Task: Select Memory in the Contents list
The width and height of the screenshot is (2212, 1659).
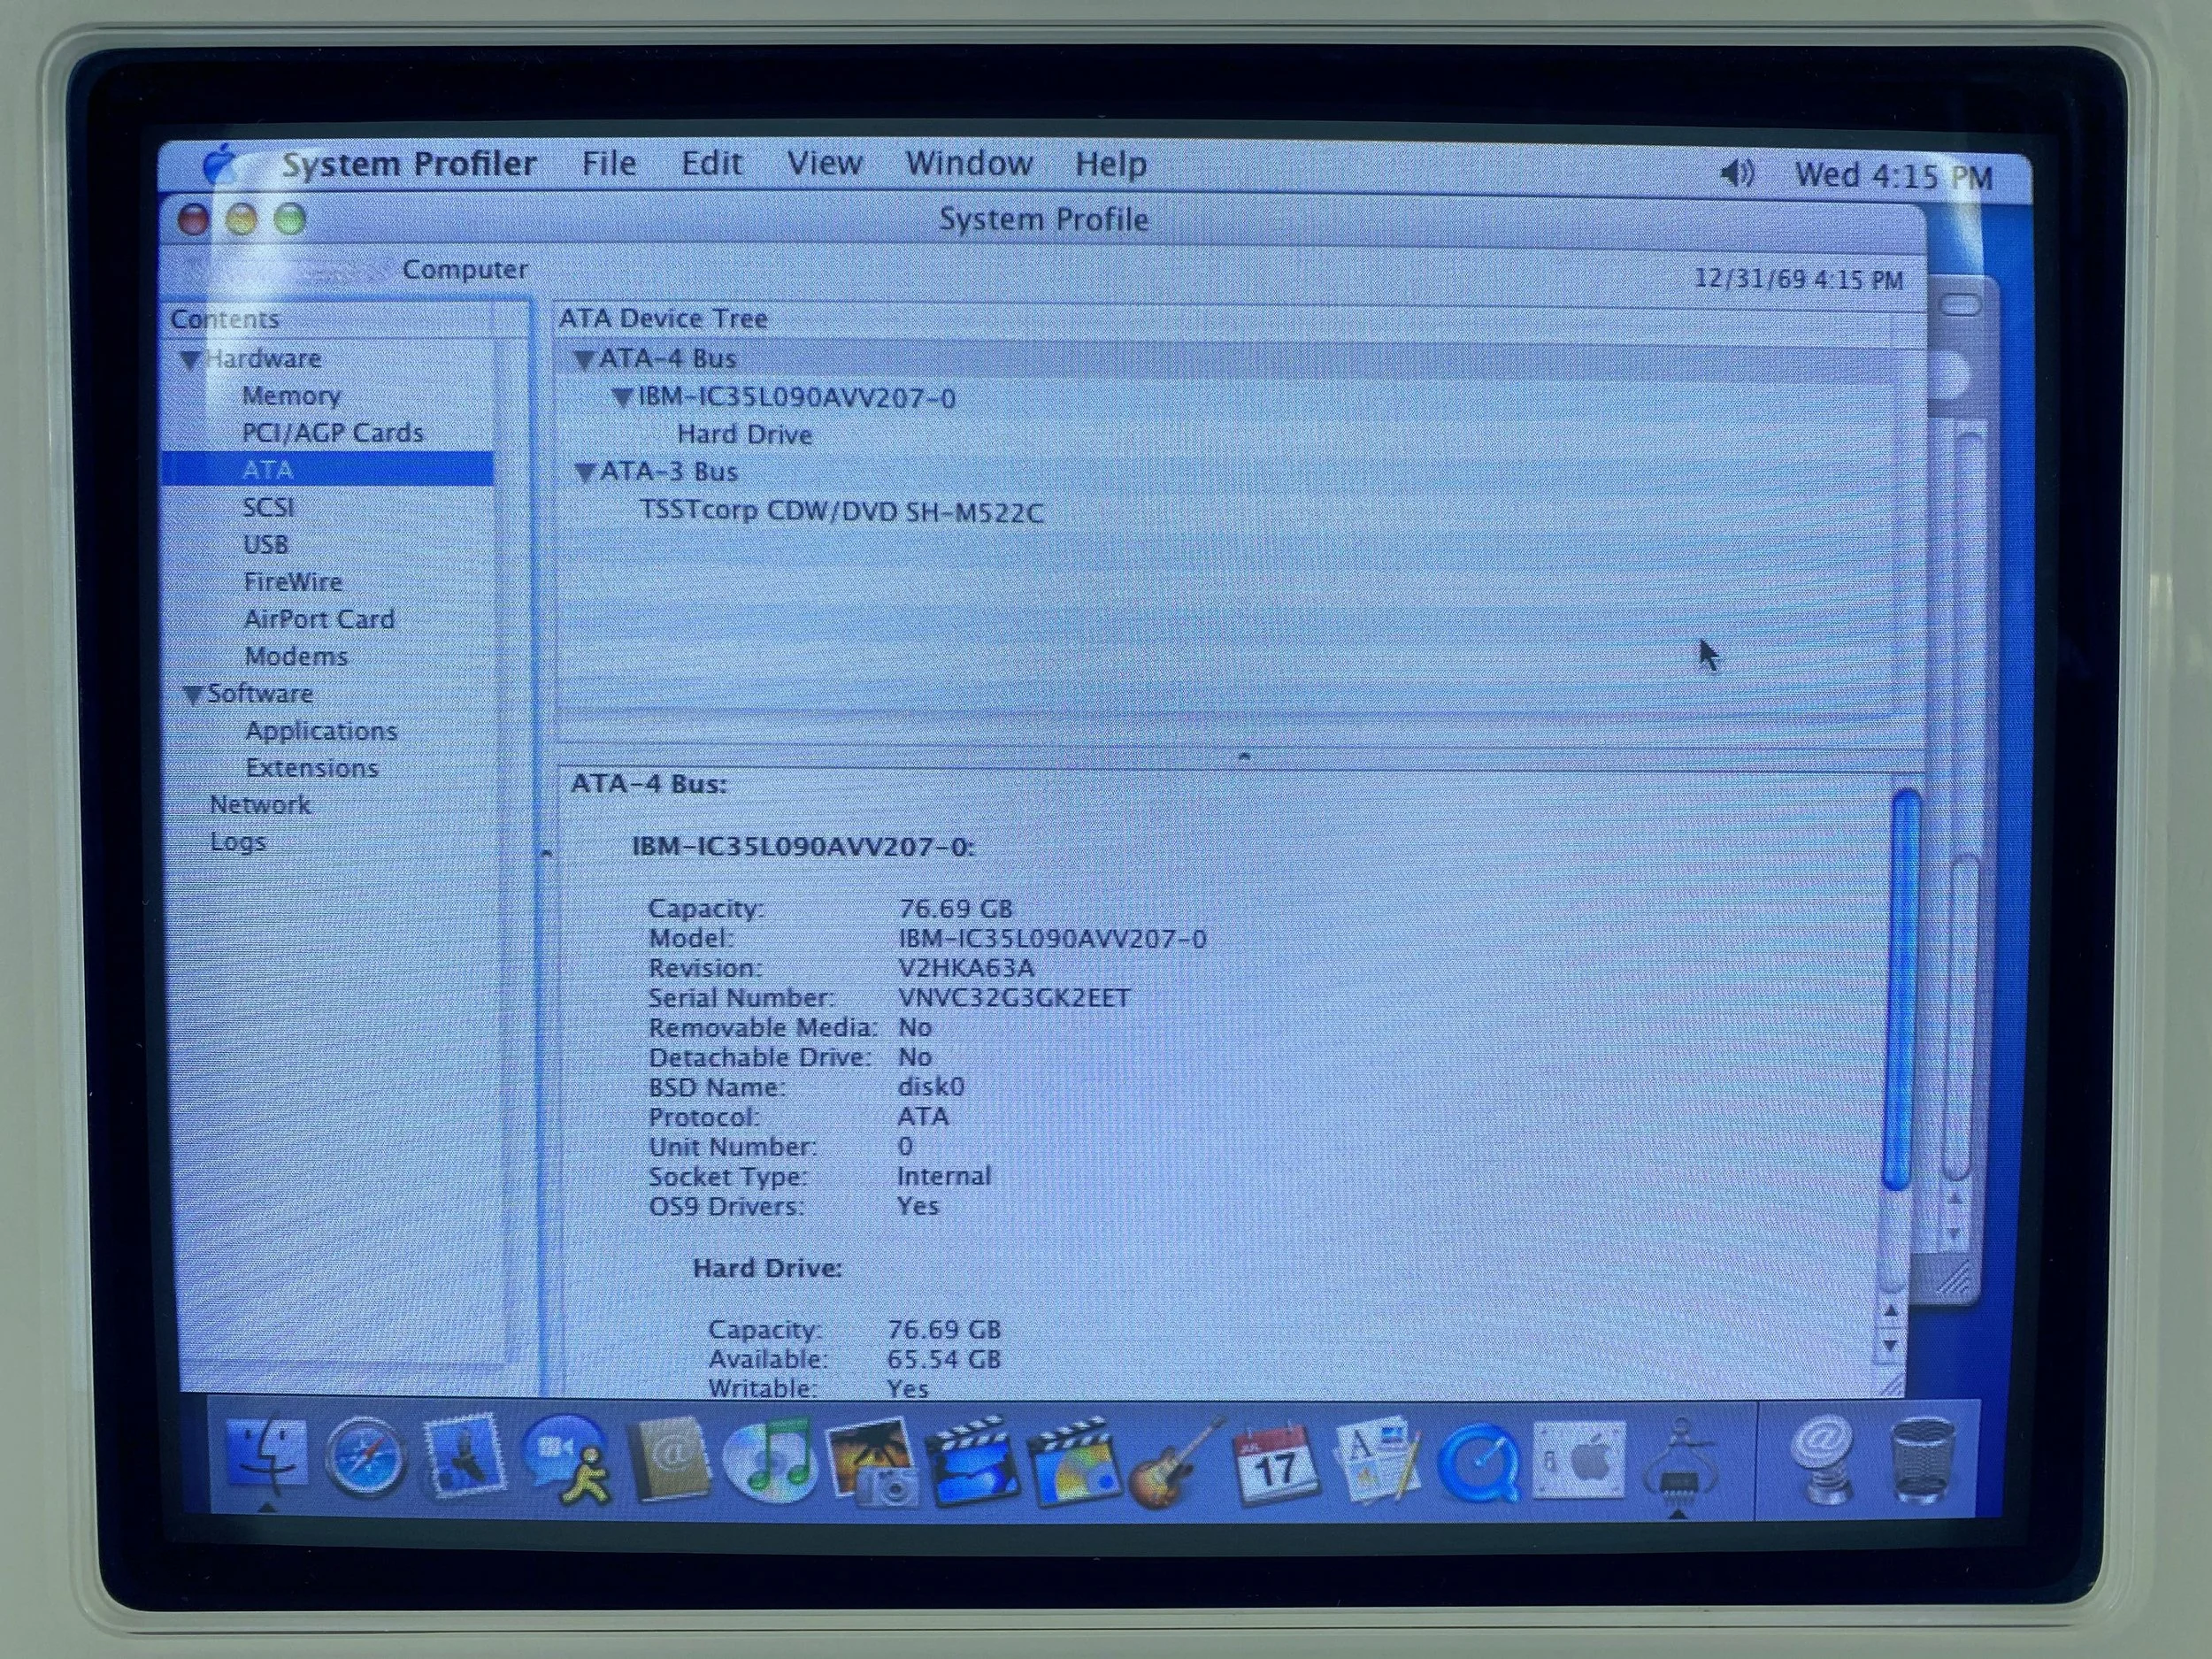Action: [291, 396]
